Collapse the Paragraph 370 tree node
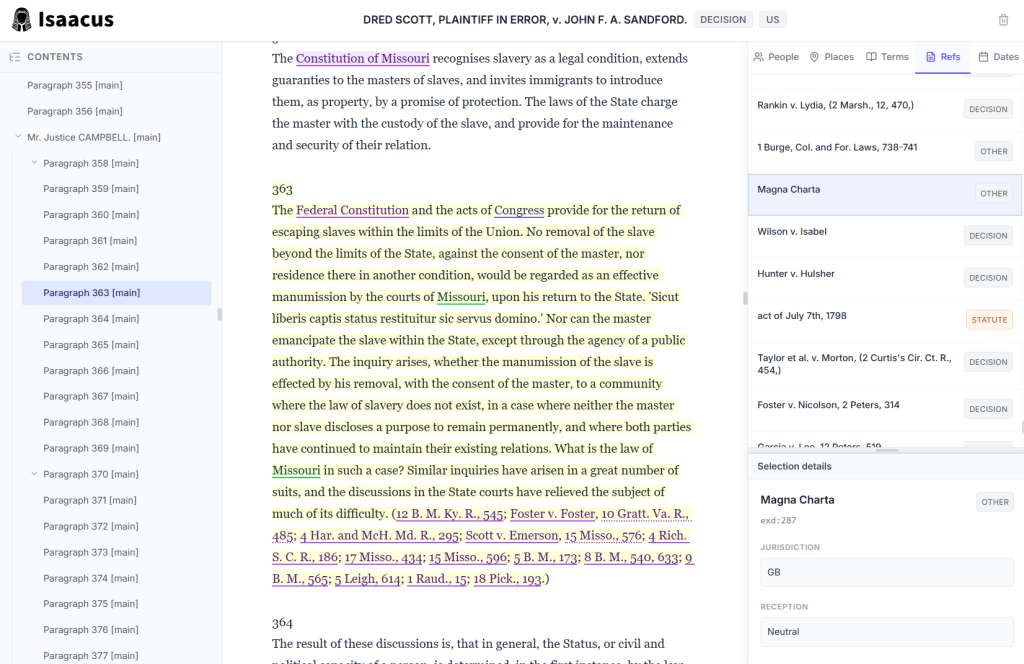This screenshot has height=664, width=1024. pos(35,475)
